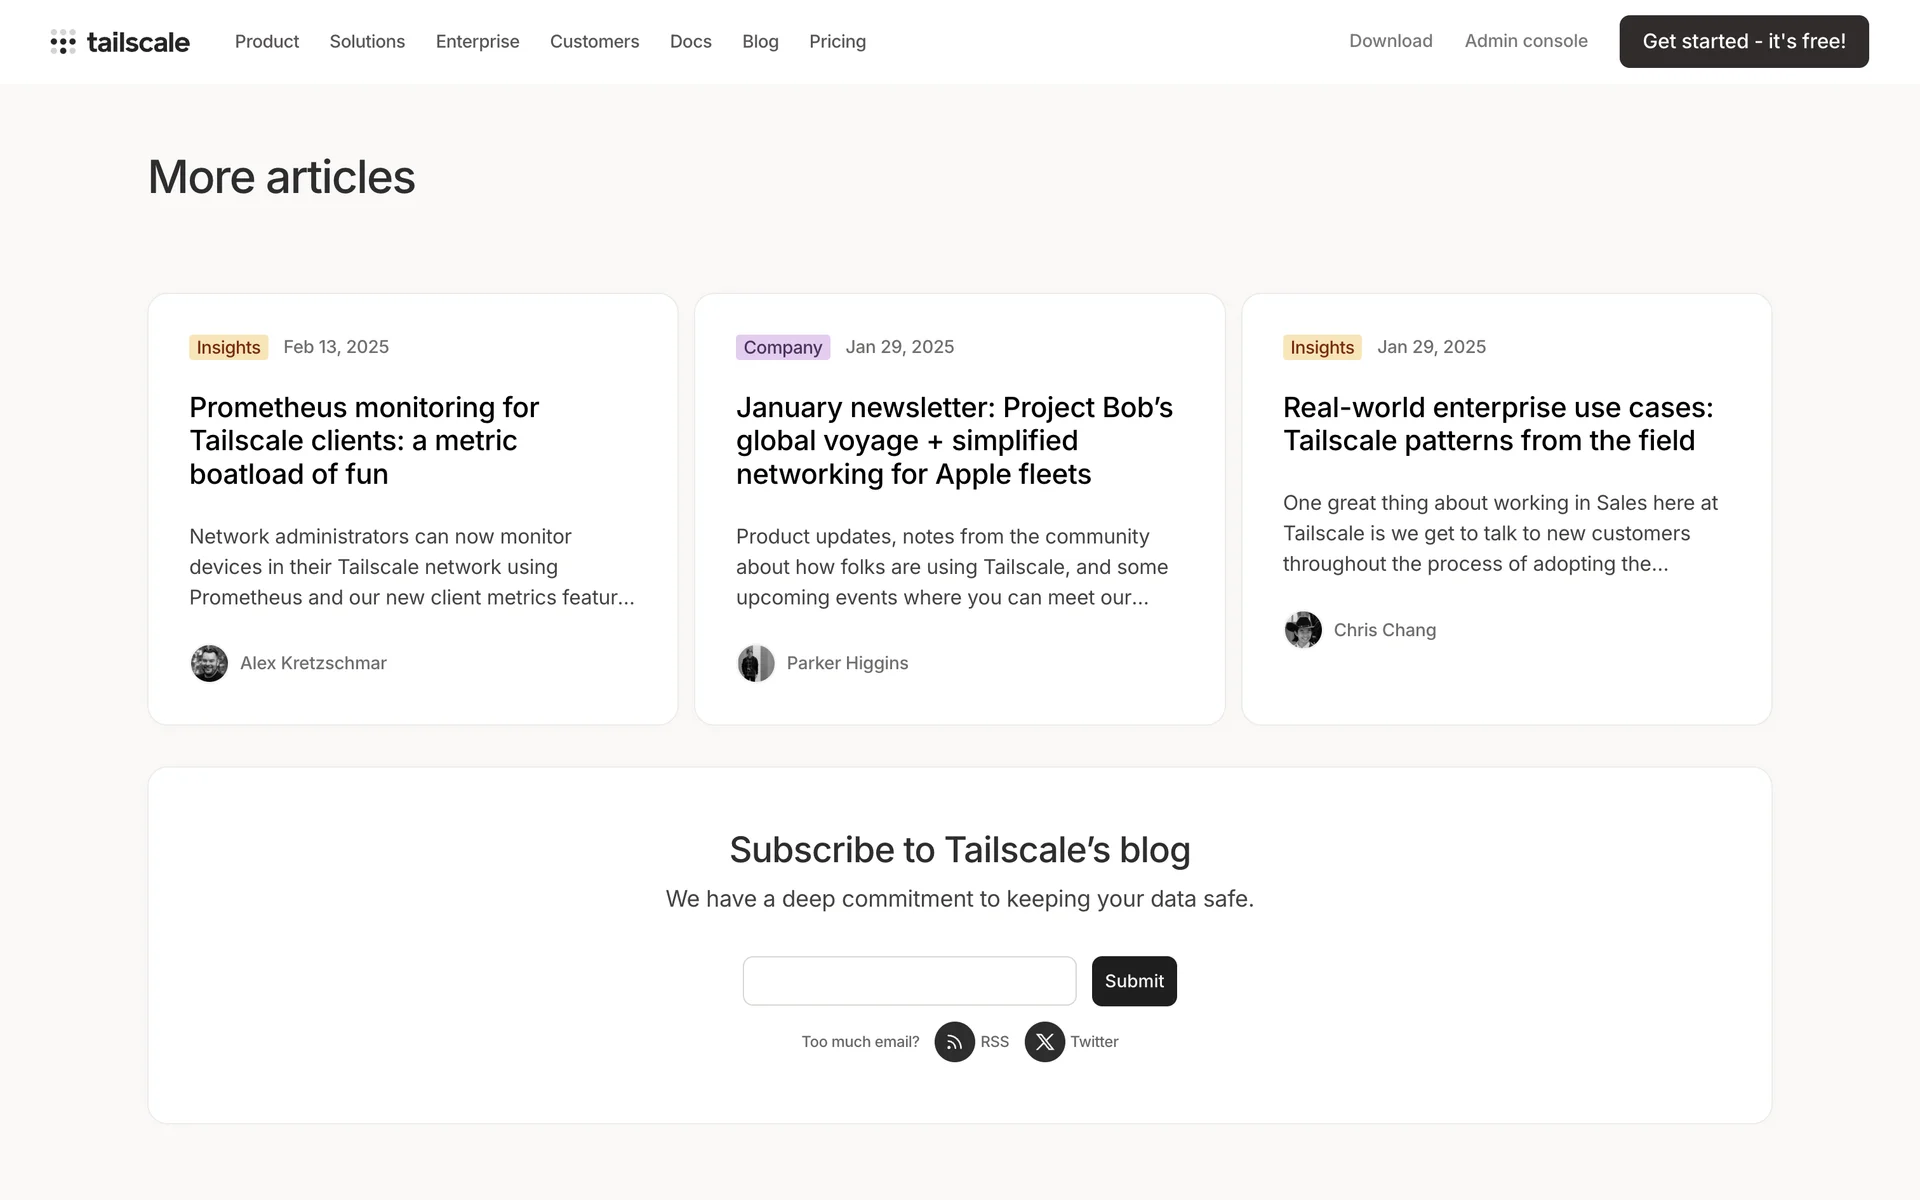The image size is (1920, 1200).
Task: Click the X Twitter icon
Action: click(x=1044, y=1042)
